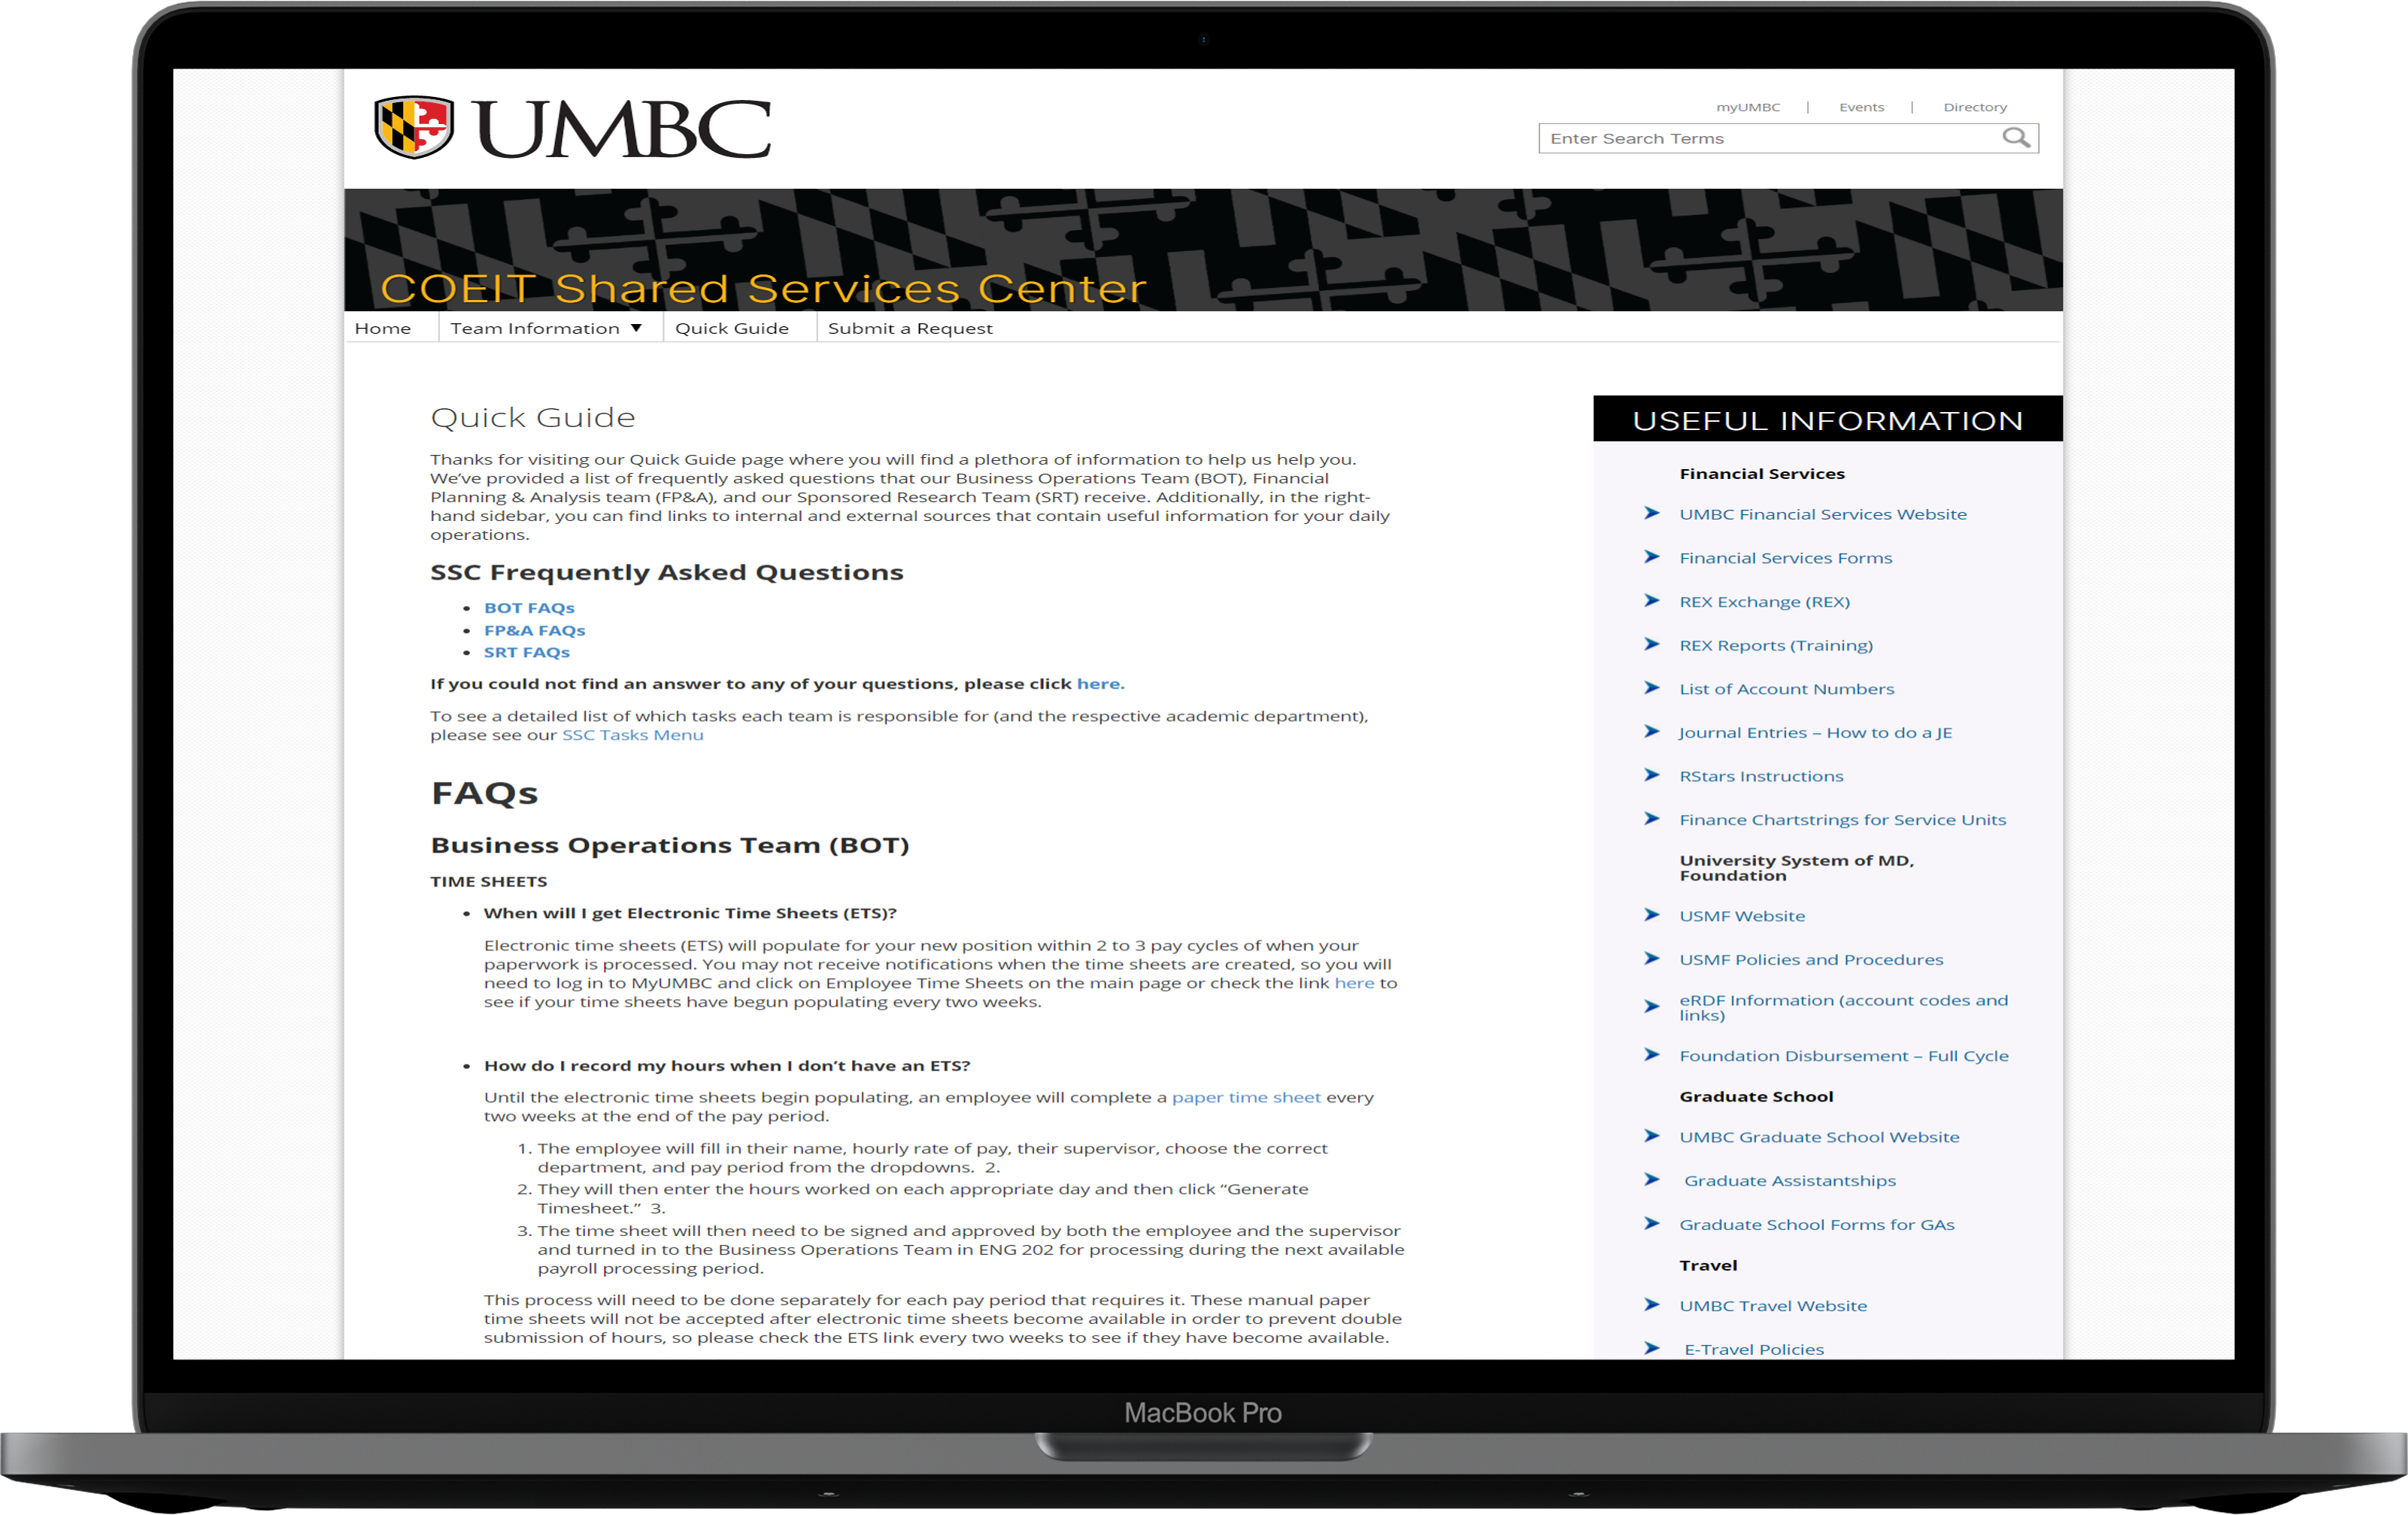Click the SRT FAQs link
This screenshot has height=1515, width=2408.
[527, 653]
